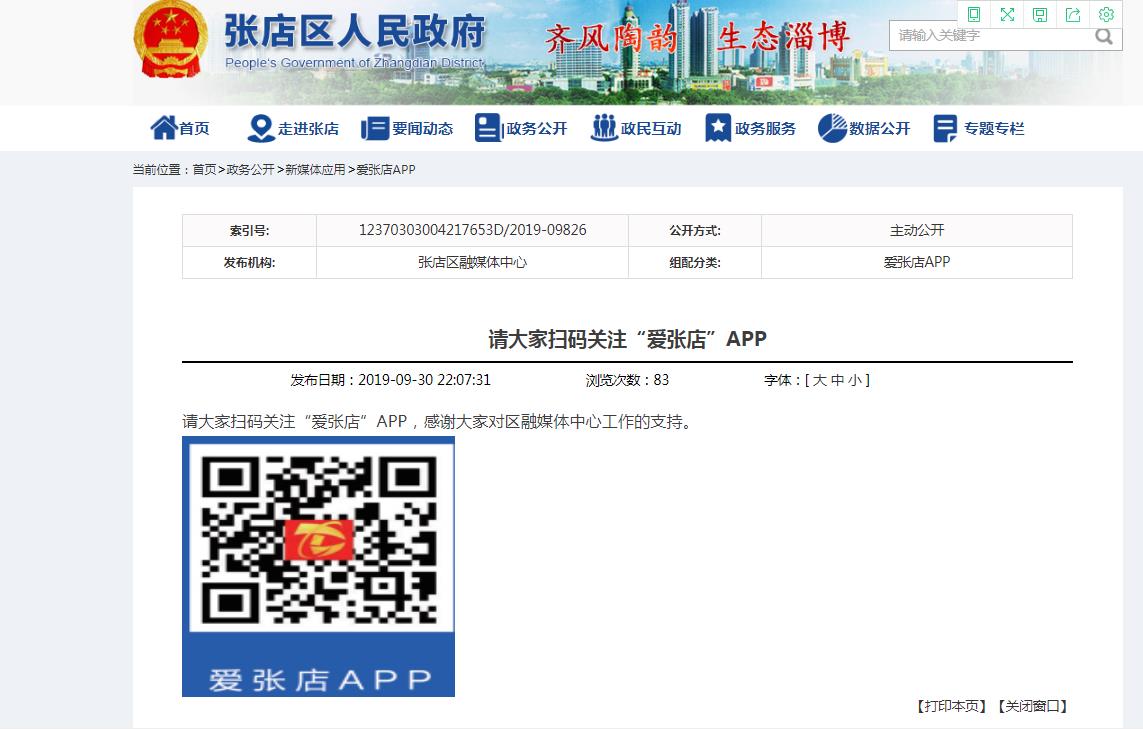Click the share arrow icon in toolbar

point(1073,14)
